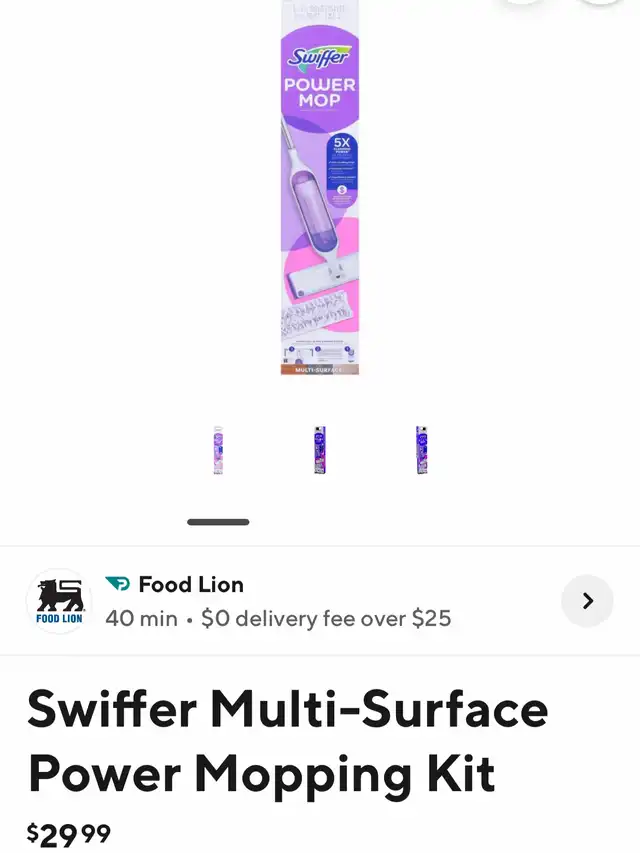Viewport: 640px width, 853px height.
Task: Tap the POWER MOP text on box
Action: 319,92
